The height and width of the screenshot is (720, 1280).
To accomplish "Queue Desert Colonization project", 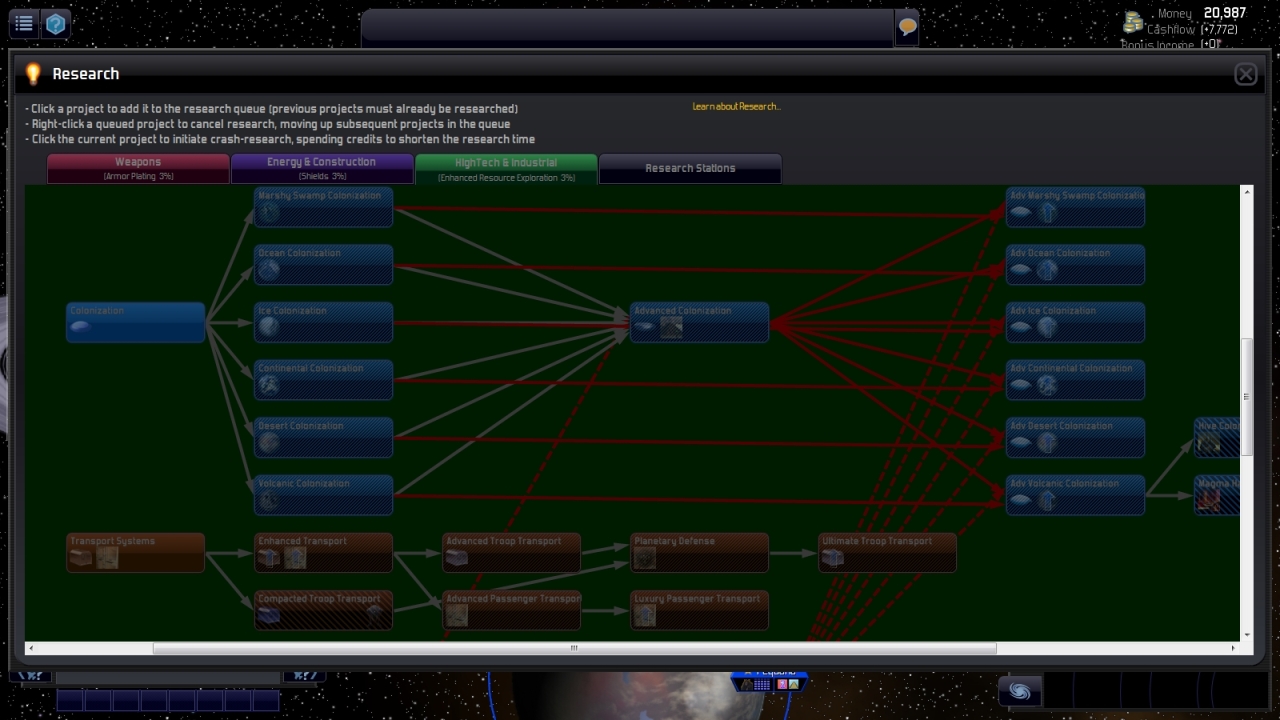I will (x=324, y=438).
